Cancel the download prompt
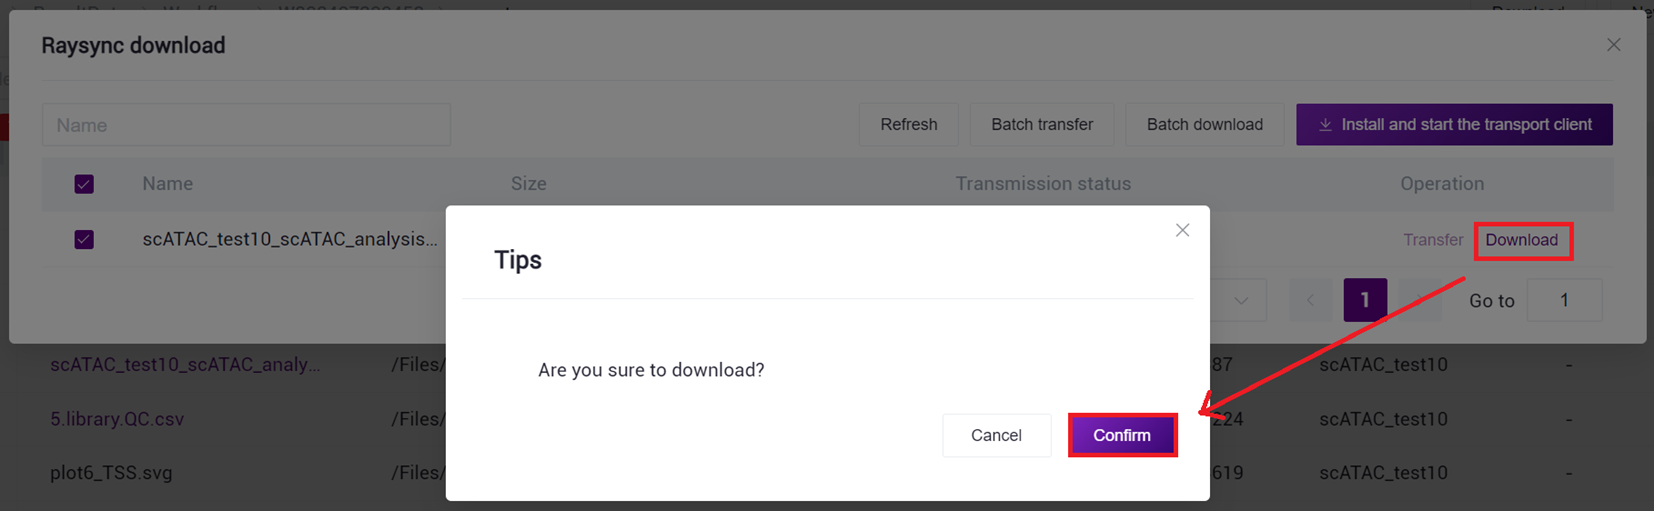This screenshot has height=511, width=1654. coord(996,435)
